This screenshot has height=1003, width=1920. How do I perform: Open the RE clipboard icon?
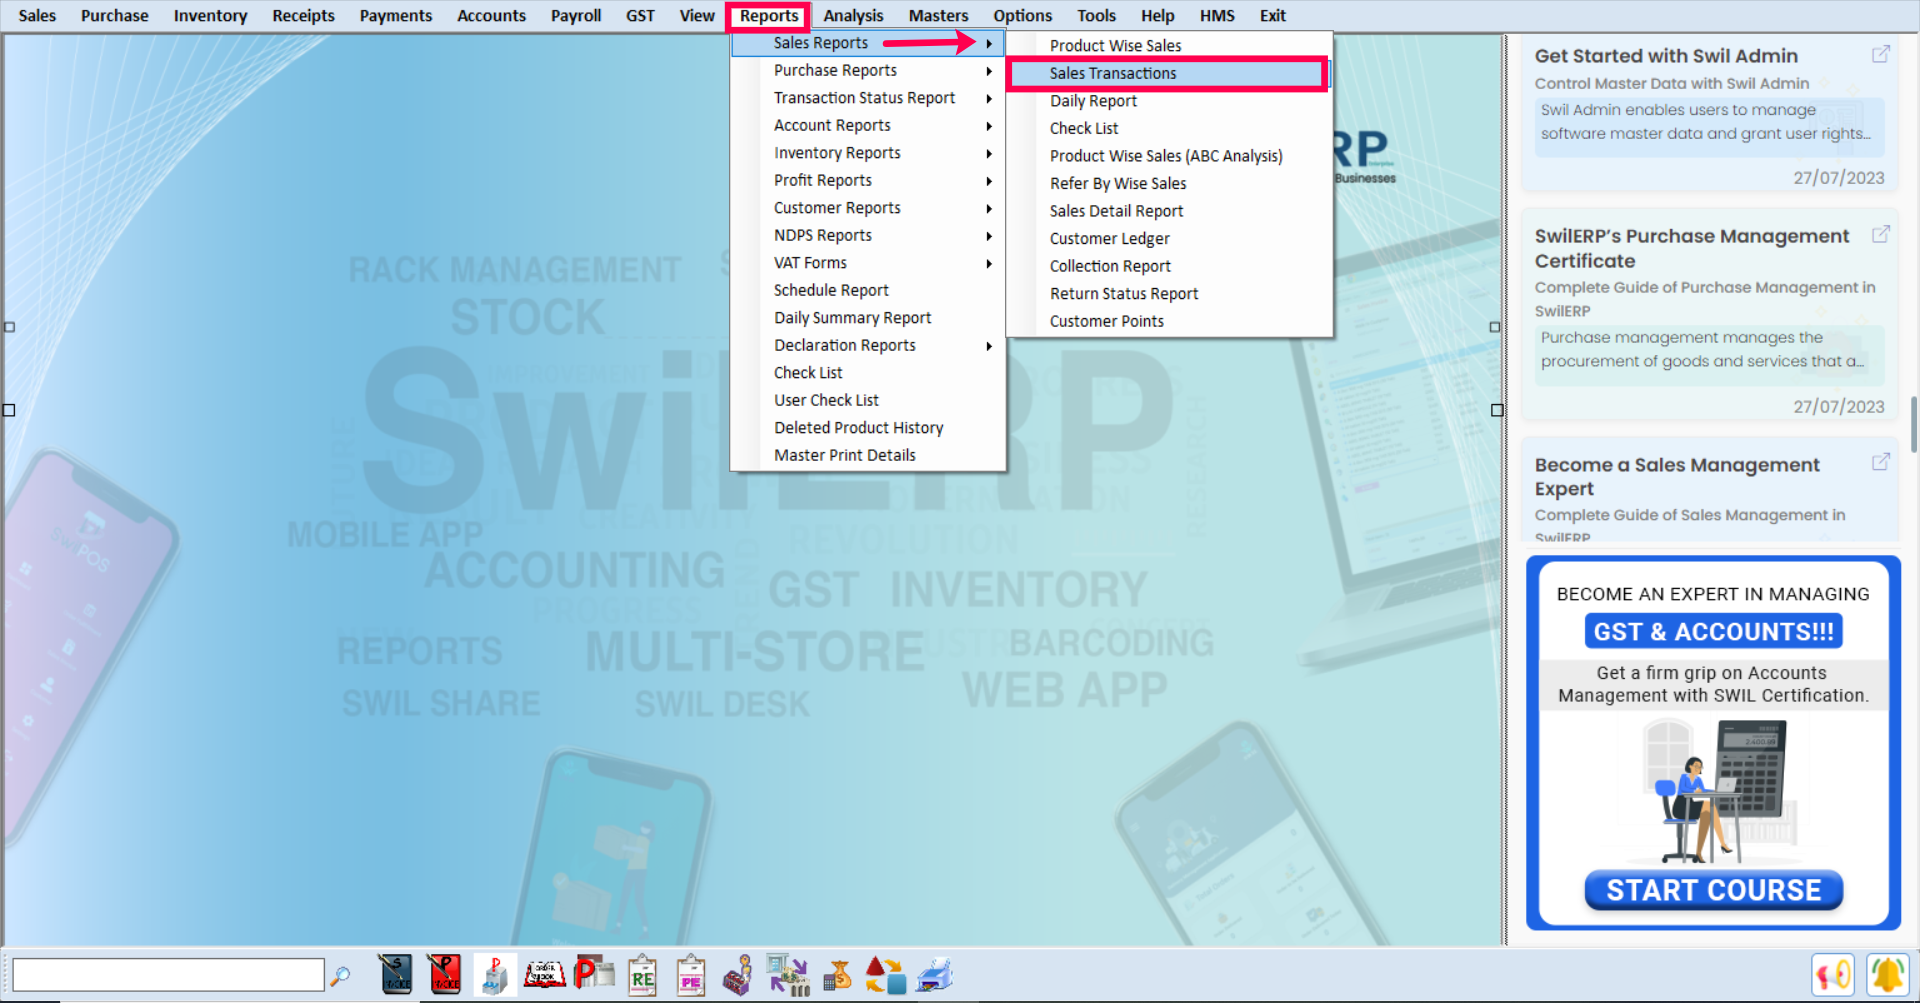(x=642, y=975)
